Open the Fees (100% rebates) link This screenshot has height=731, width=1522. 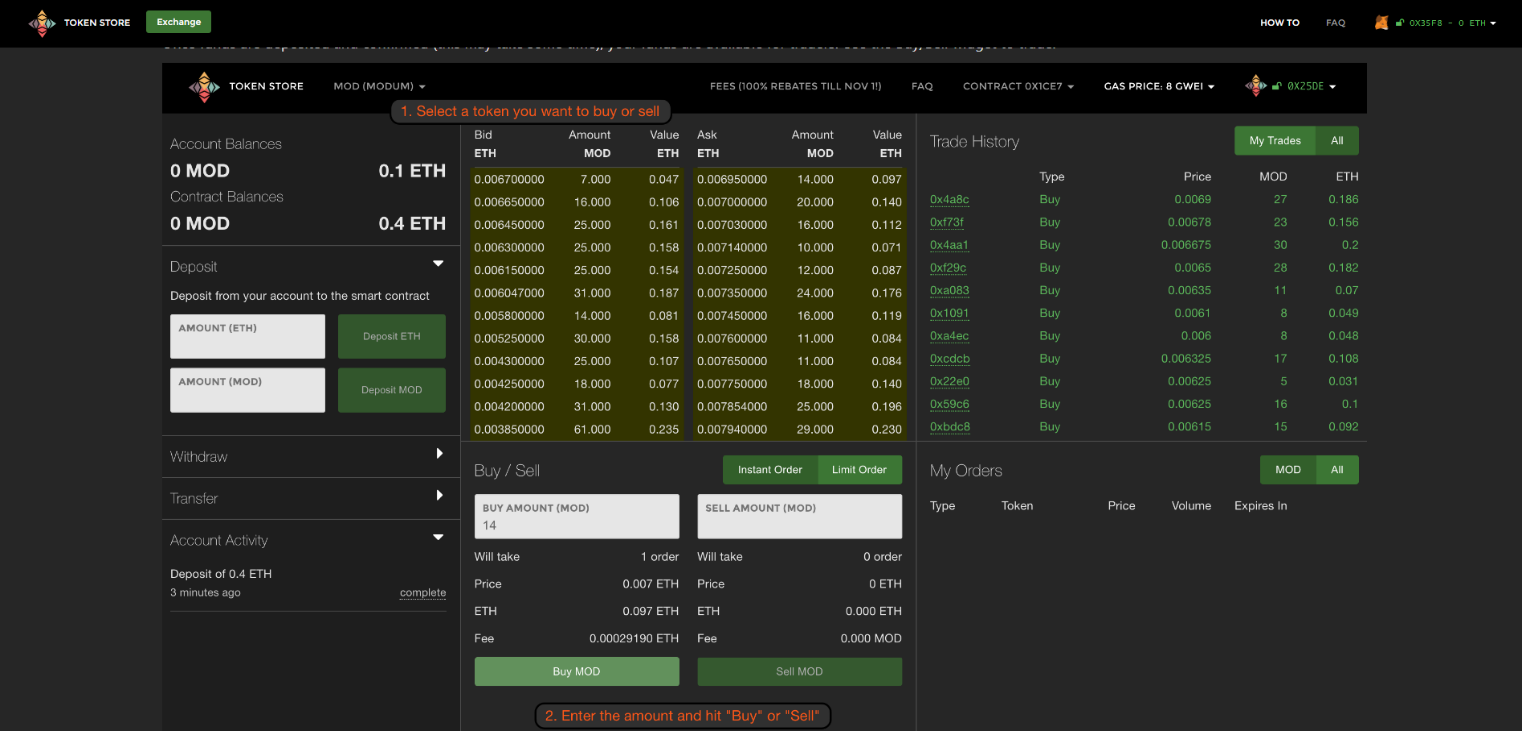pyautogui.click(x=796, y=87)
